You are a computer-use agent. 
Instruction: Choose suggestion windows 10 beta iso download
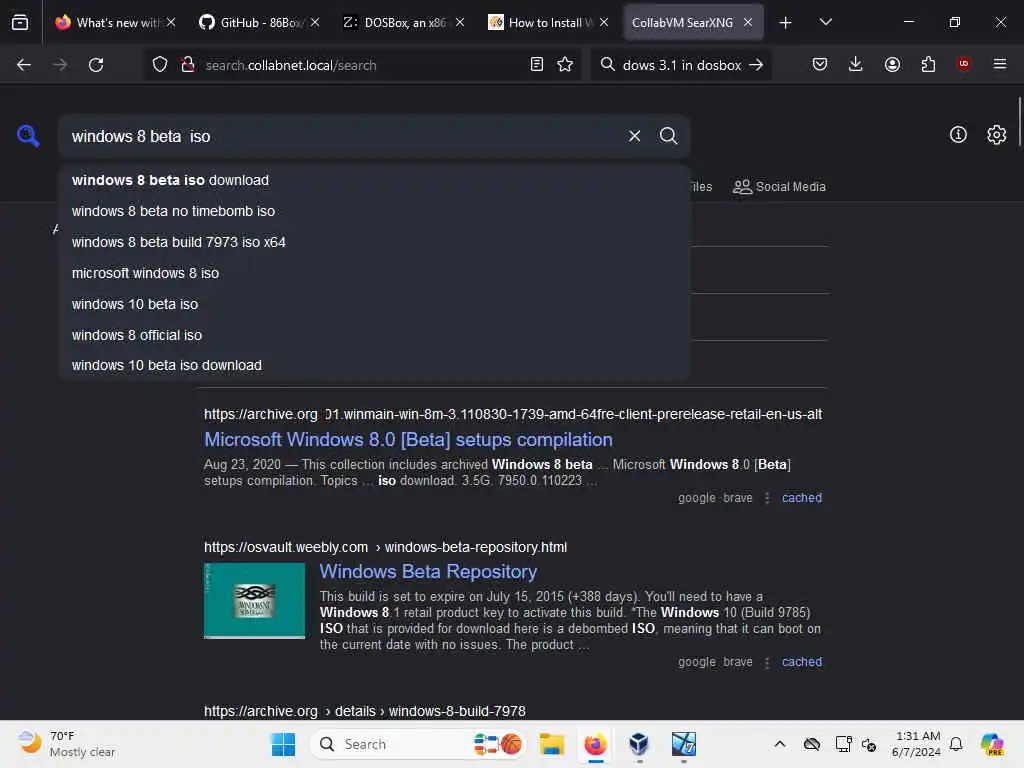[x=374, y=365]
